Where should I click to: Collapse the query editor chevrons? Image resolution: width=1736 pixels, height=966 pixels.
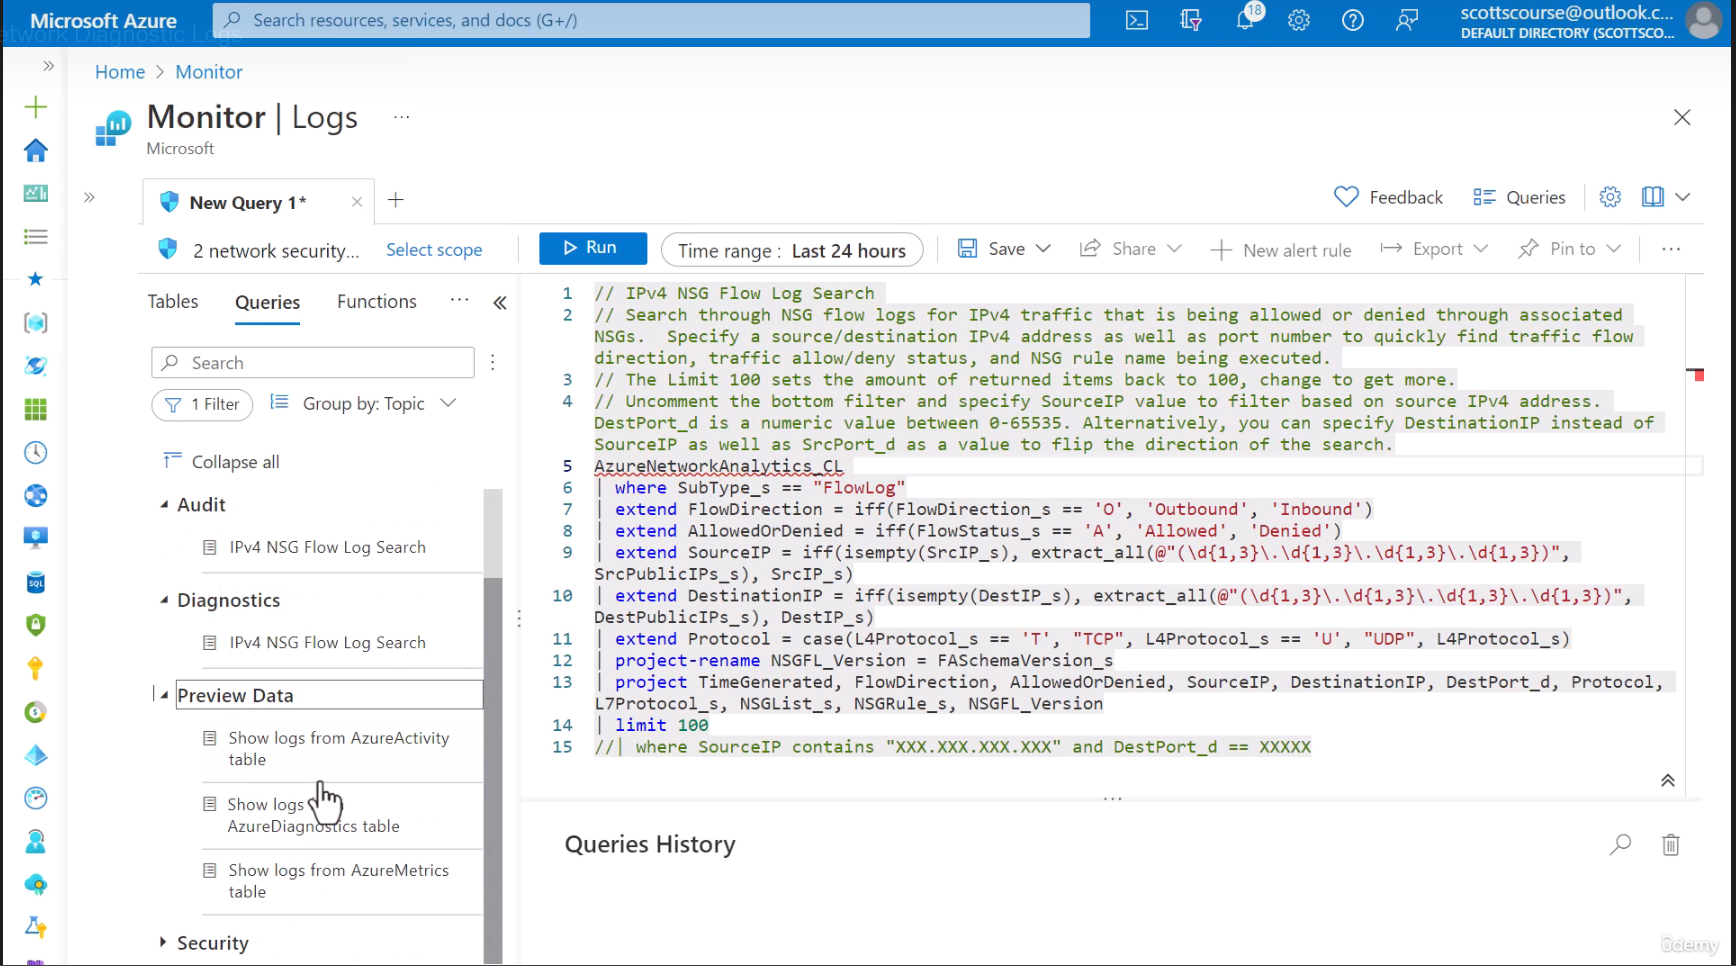tap(1668, 780)
